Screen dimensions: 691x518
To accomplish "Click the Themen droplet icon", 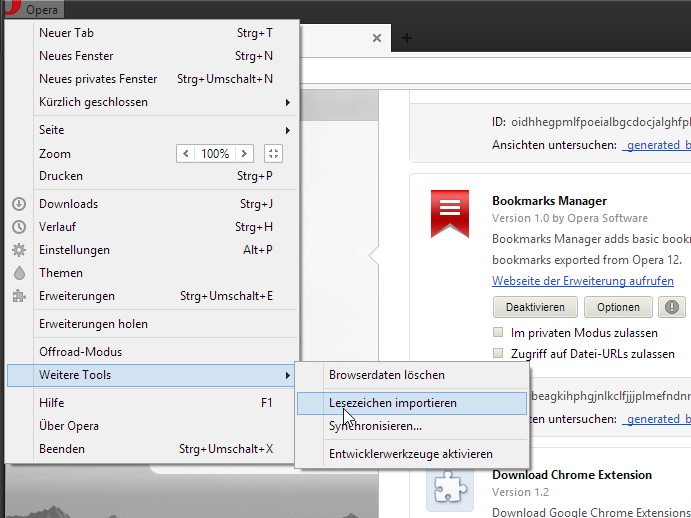I will 19,273.
